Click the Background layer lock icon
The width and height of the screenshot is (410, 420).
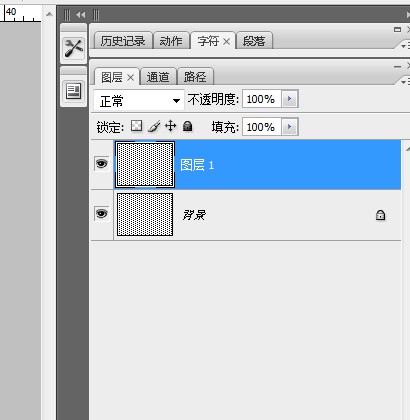[380, 215]
